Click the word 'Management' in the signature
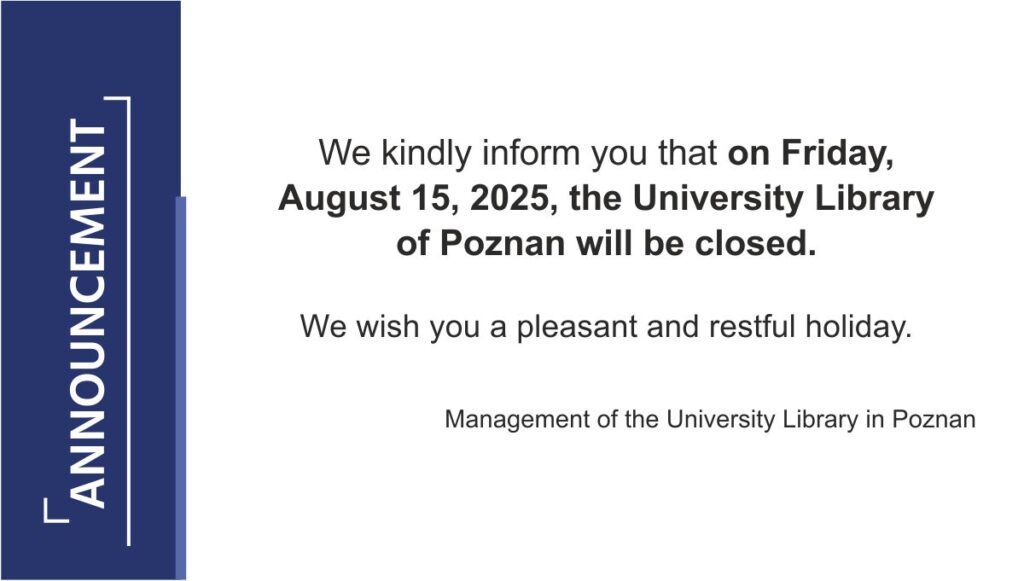The height and width of the screenshot is (581, 1024). click(517, 419)
